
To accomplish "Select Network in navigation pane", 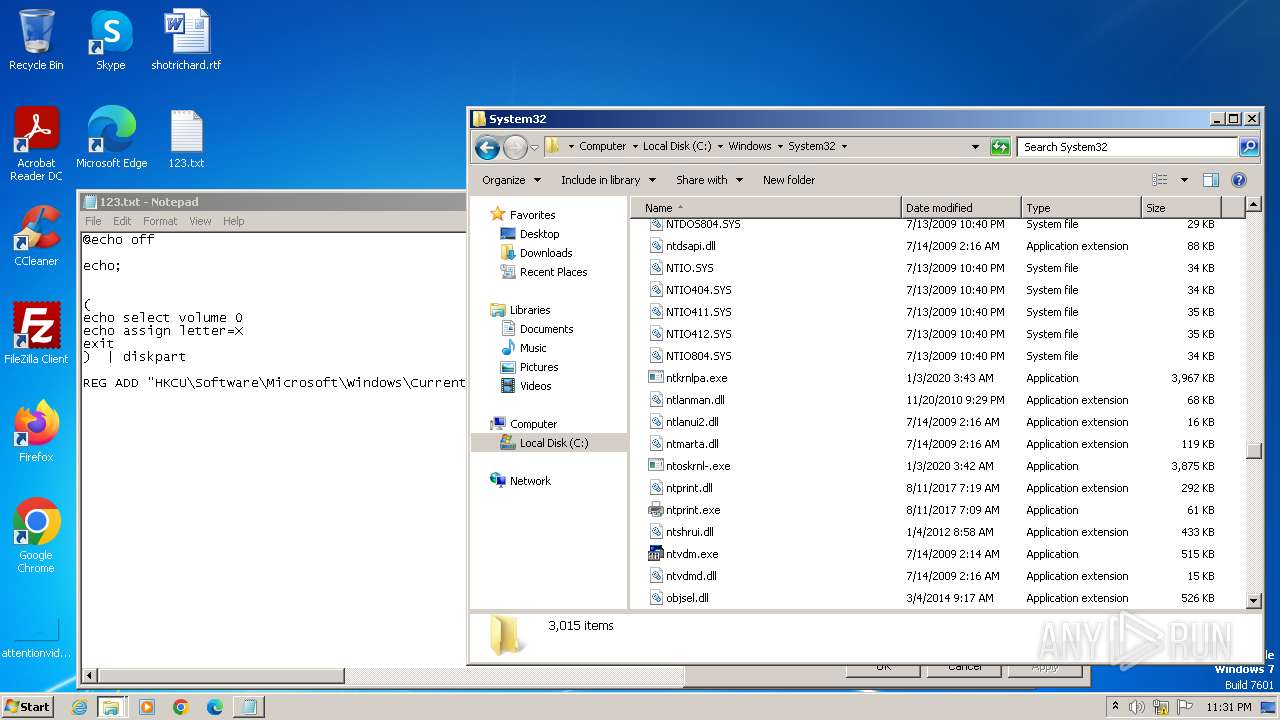I will 530,481.
